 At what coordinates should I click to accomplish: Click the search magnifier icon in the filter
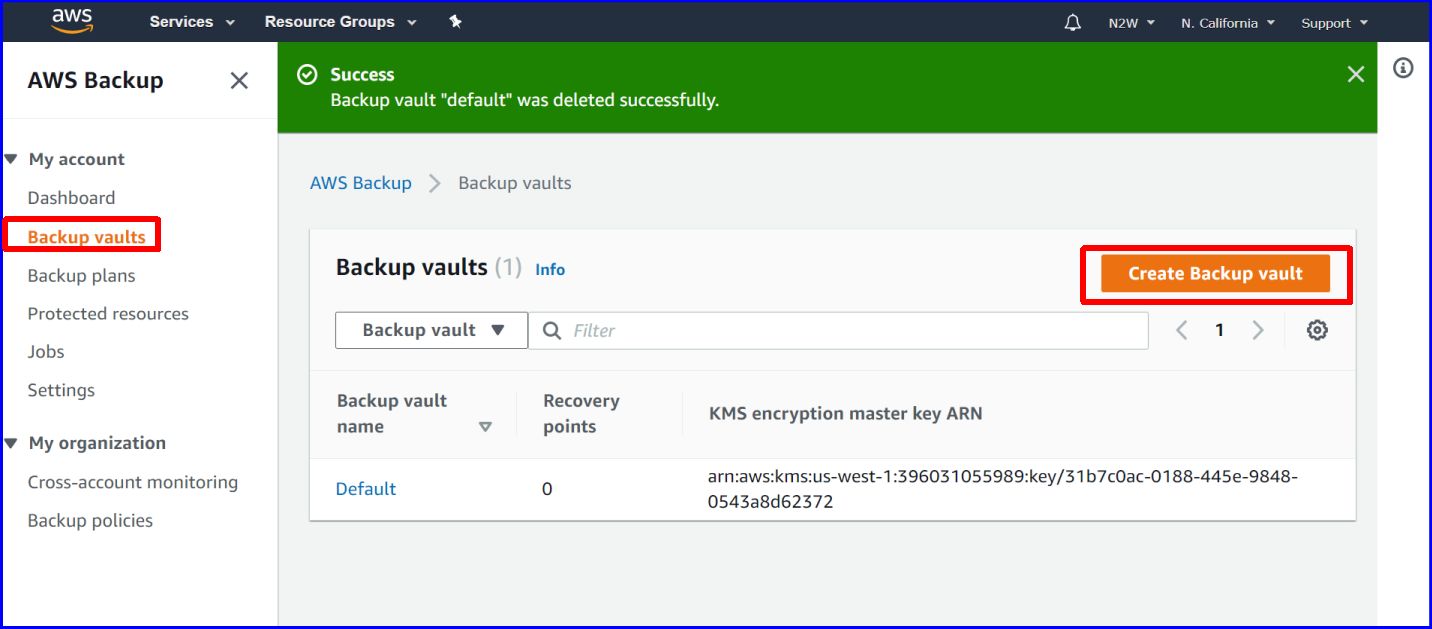(x=551, y=330)
